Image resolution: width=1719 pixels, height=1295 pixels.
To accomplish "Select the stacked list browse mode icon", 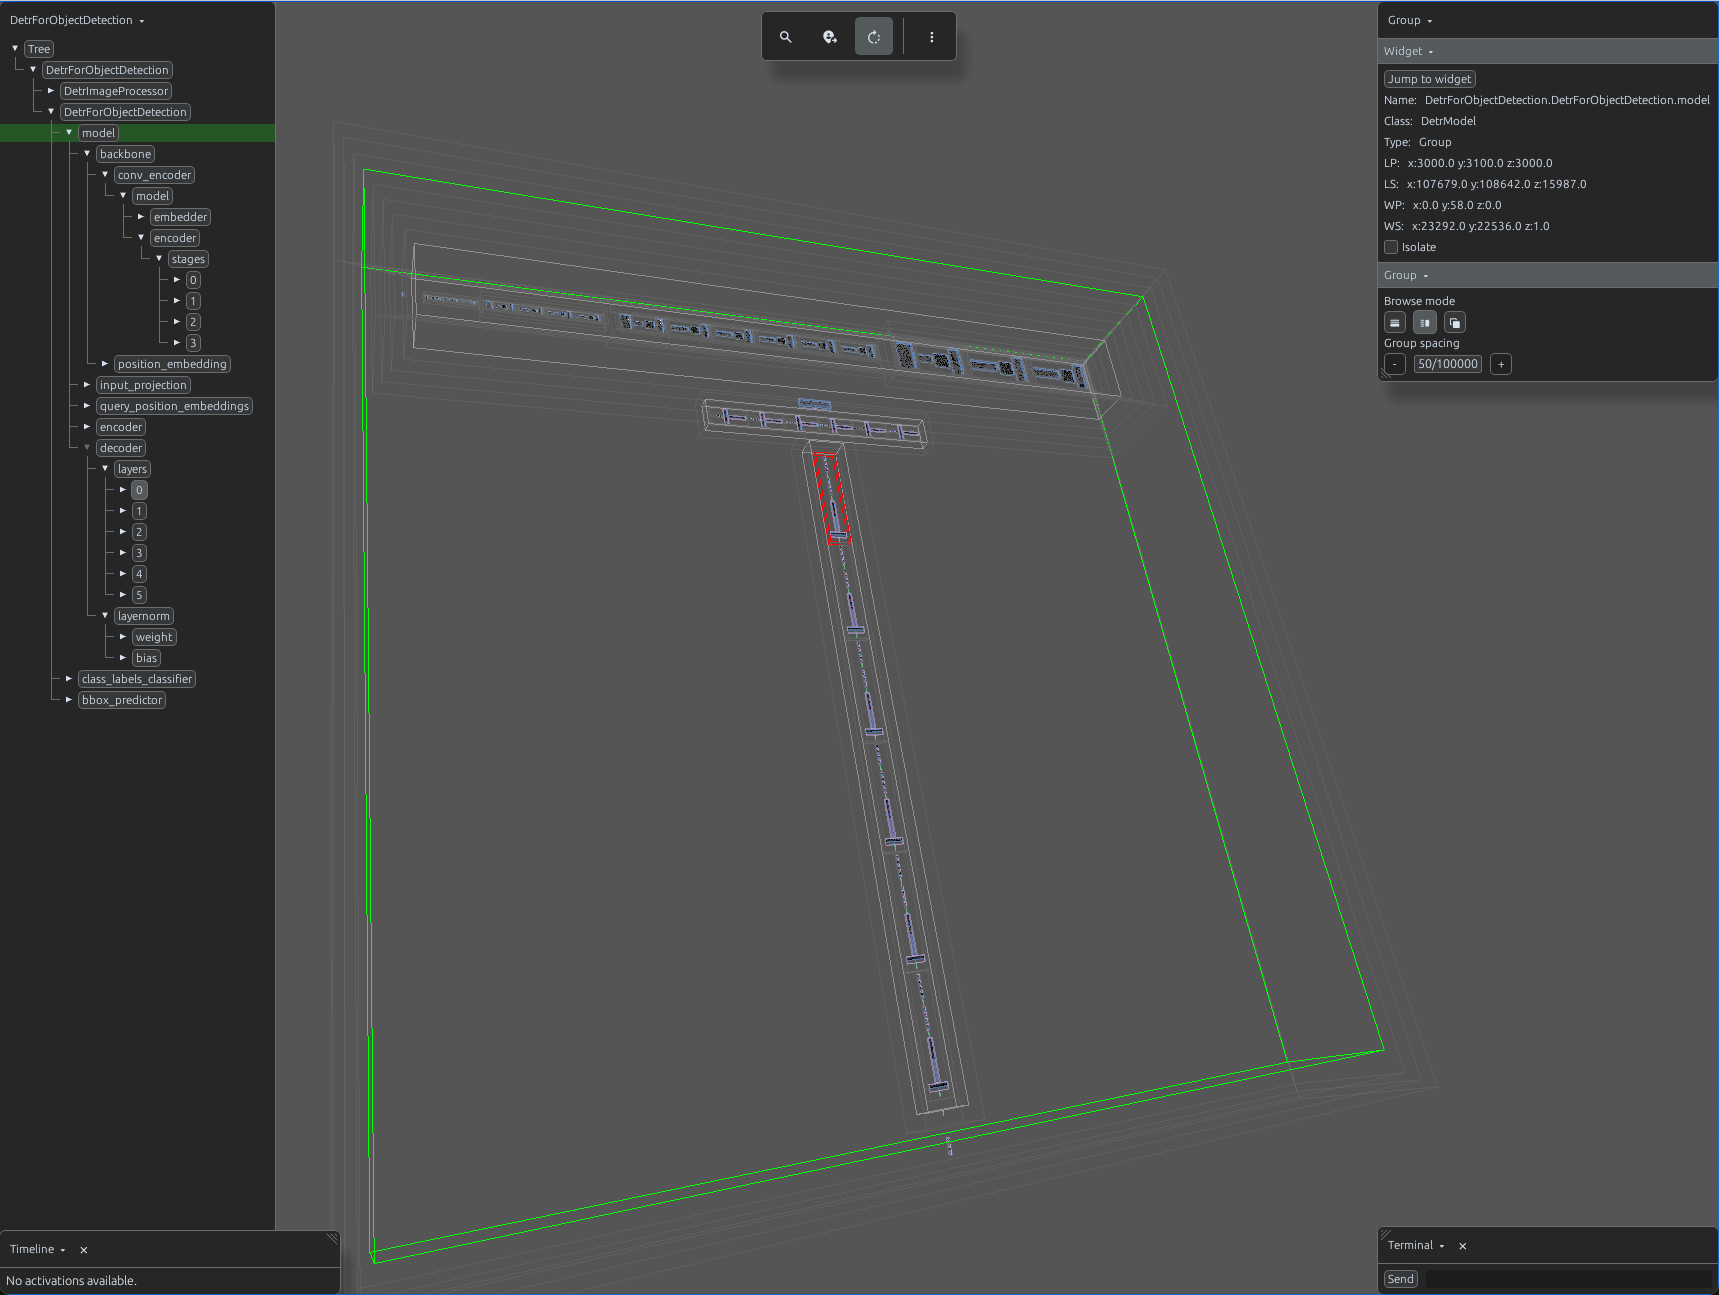I will tap(1395, 323).
